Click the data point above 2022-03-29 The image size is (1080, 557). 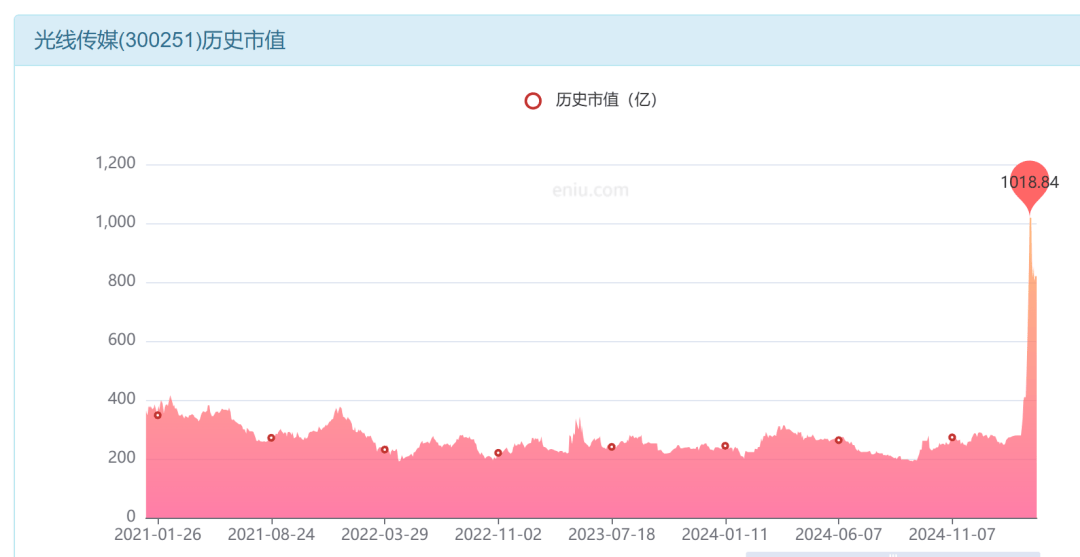[x=384, y=450]
